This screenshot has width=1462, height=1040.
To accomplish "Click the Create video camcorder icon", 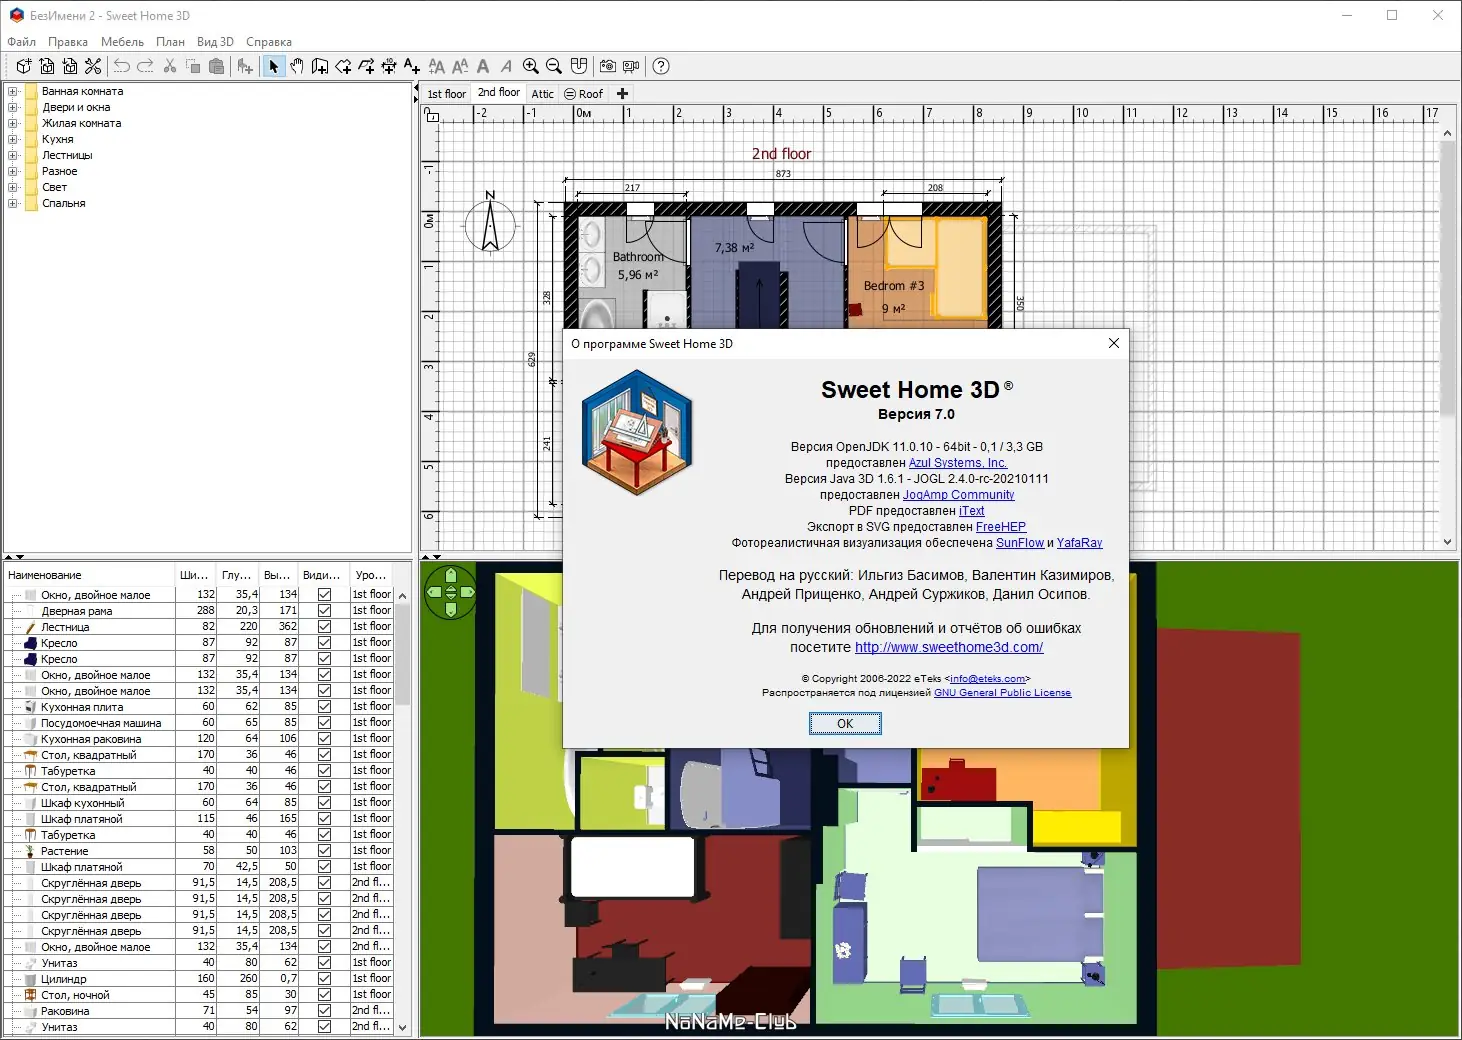I will (631, 66).
